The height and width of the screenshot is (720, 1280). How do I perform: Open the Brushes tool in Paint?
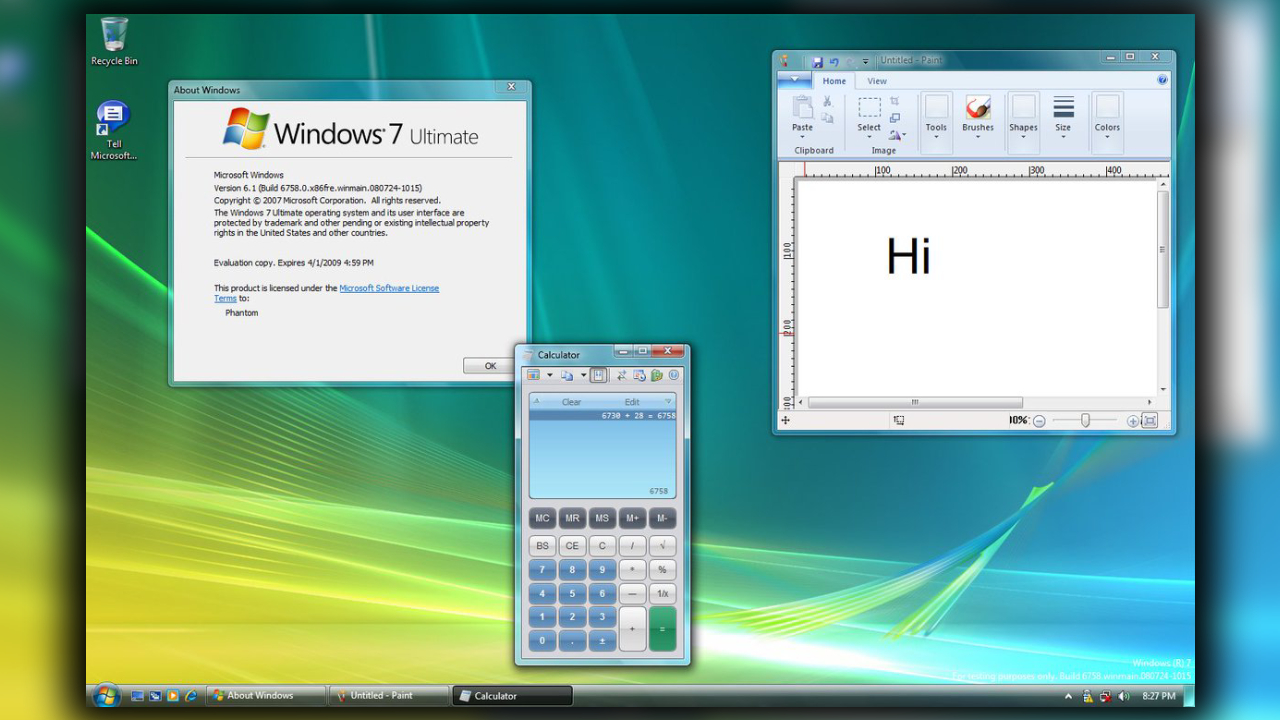pos(977,108)
